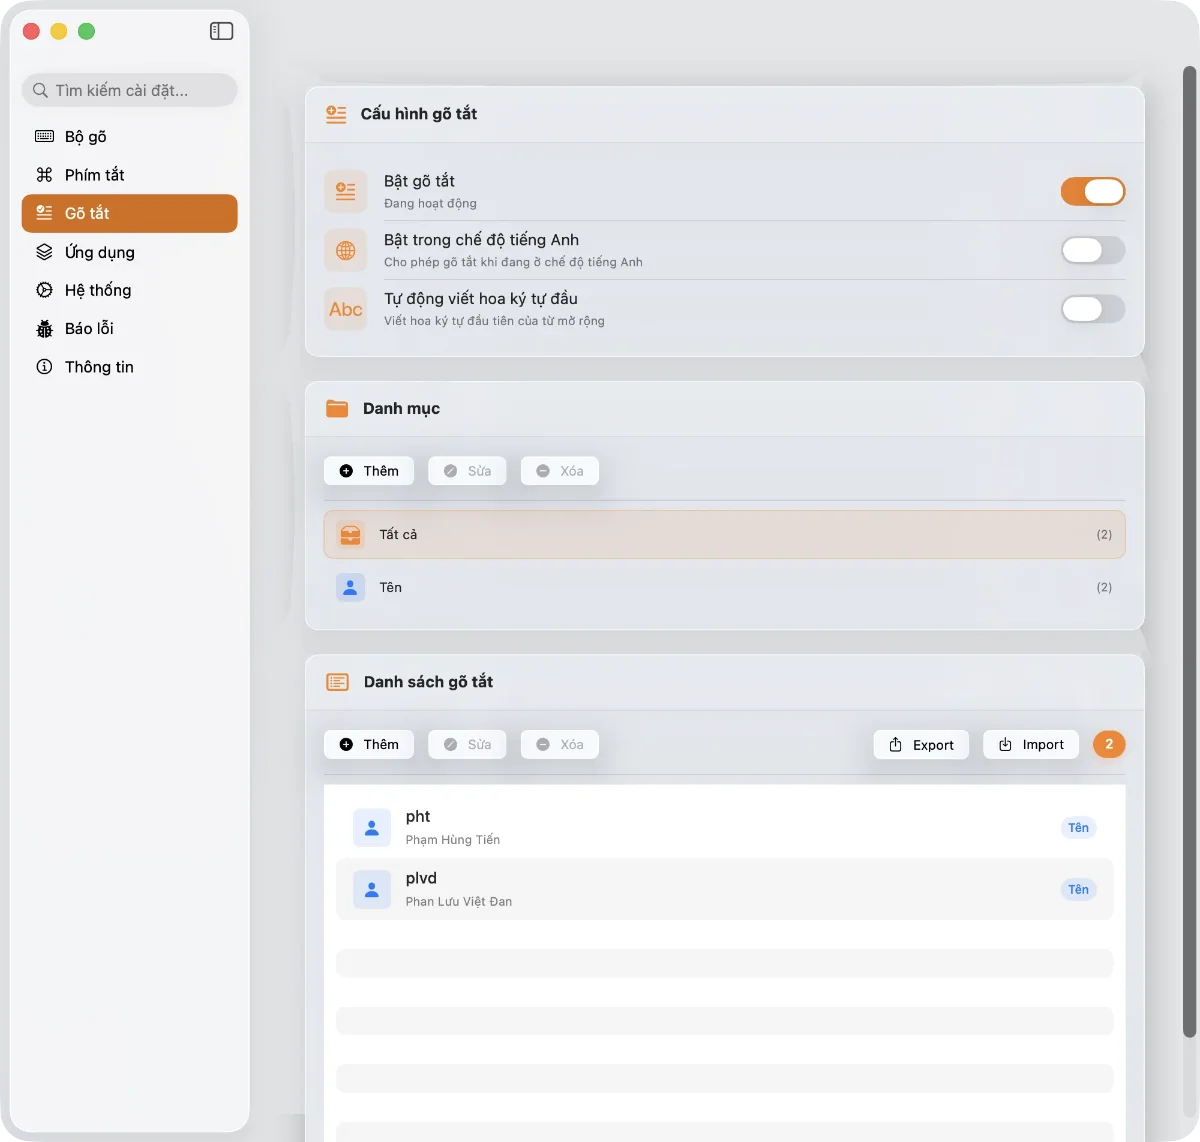The image size is (1200, 1142).
Task: Select the Tên category row
Action: [x=724, y=587]
